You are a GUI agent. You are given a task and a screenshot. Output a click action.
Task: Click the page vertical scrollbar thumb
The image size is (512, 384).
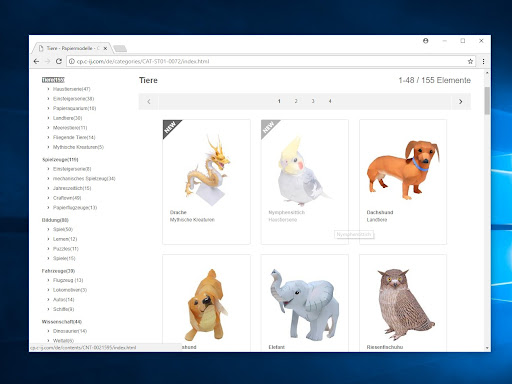(x=487, y=101)
